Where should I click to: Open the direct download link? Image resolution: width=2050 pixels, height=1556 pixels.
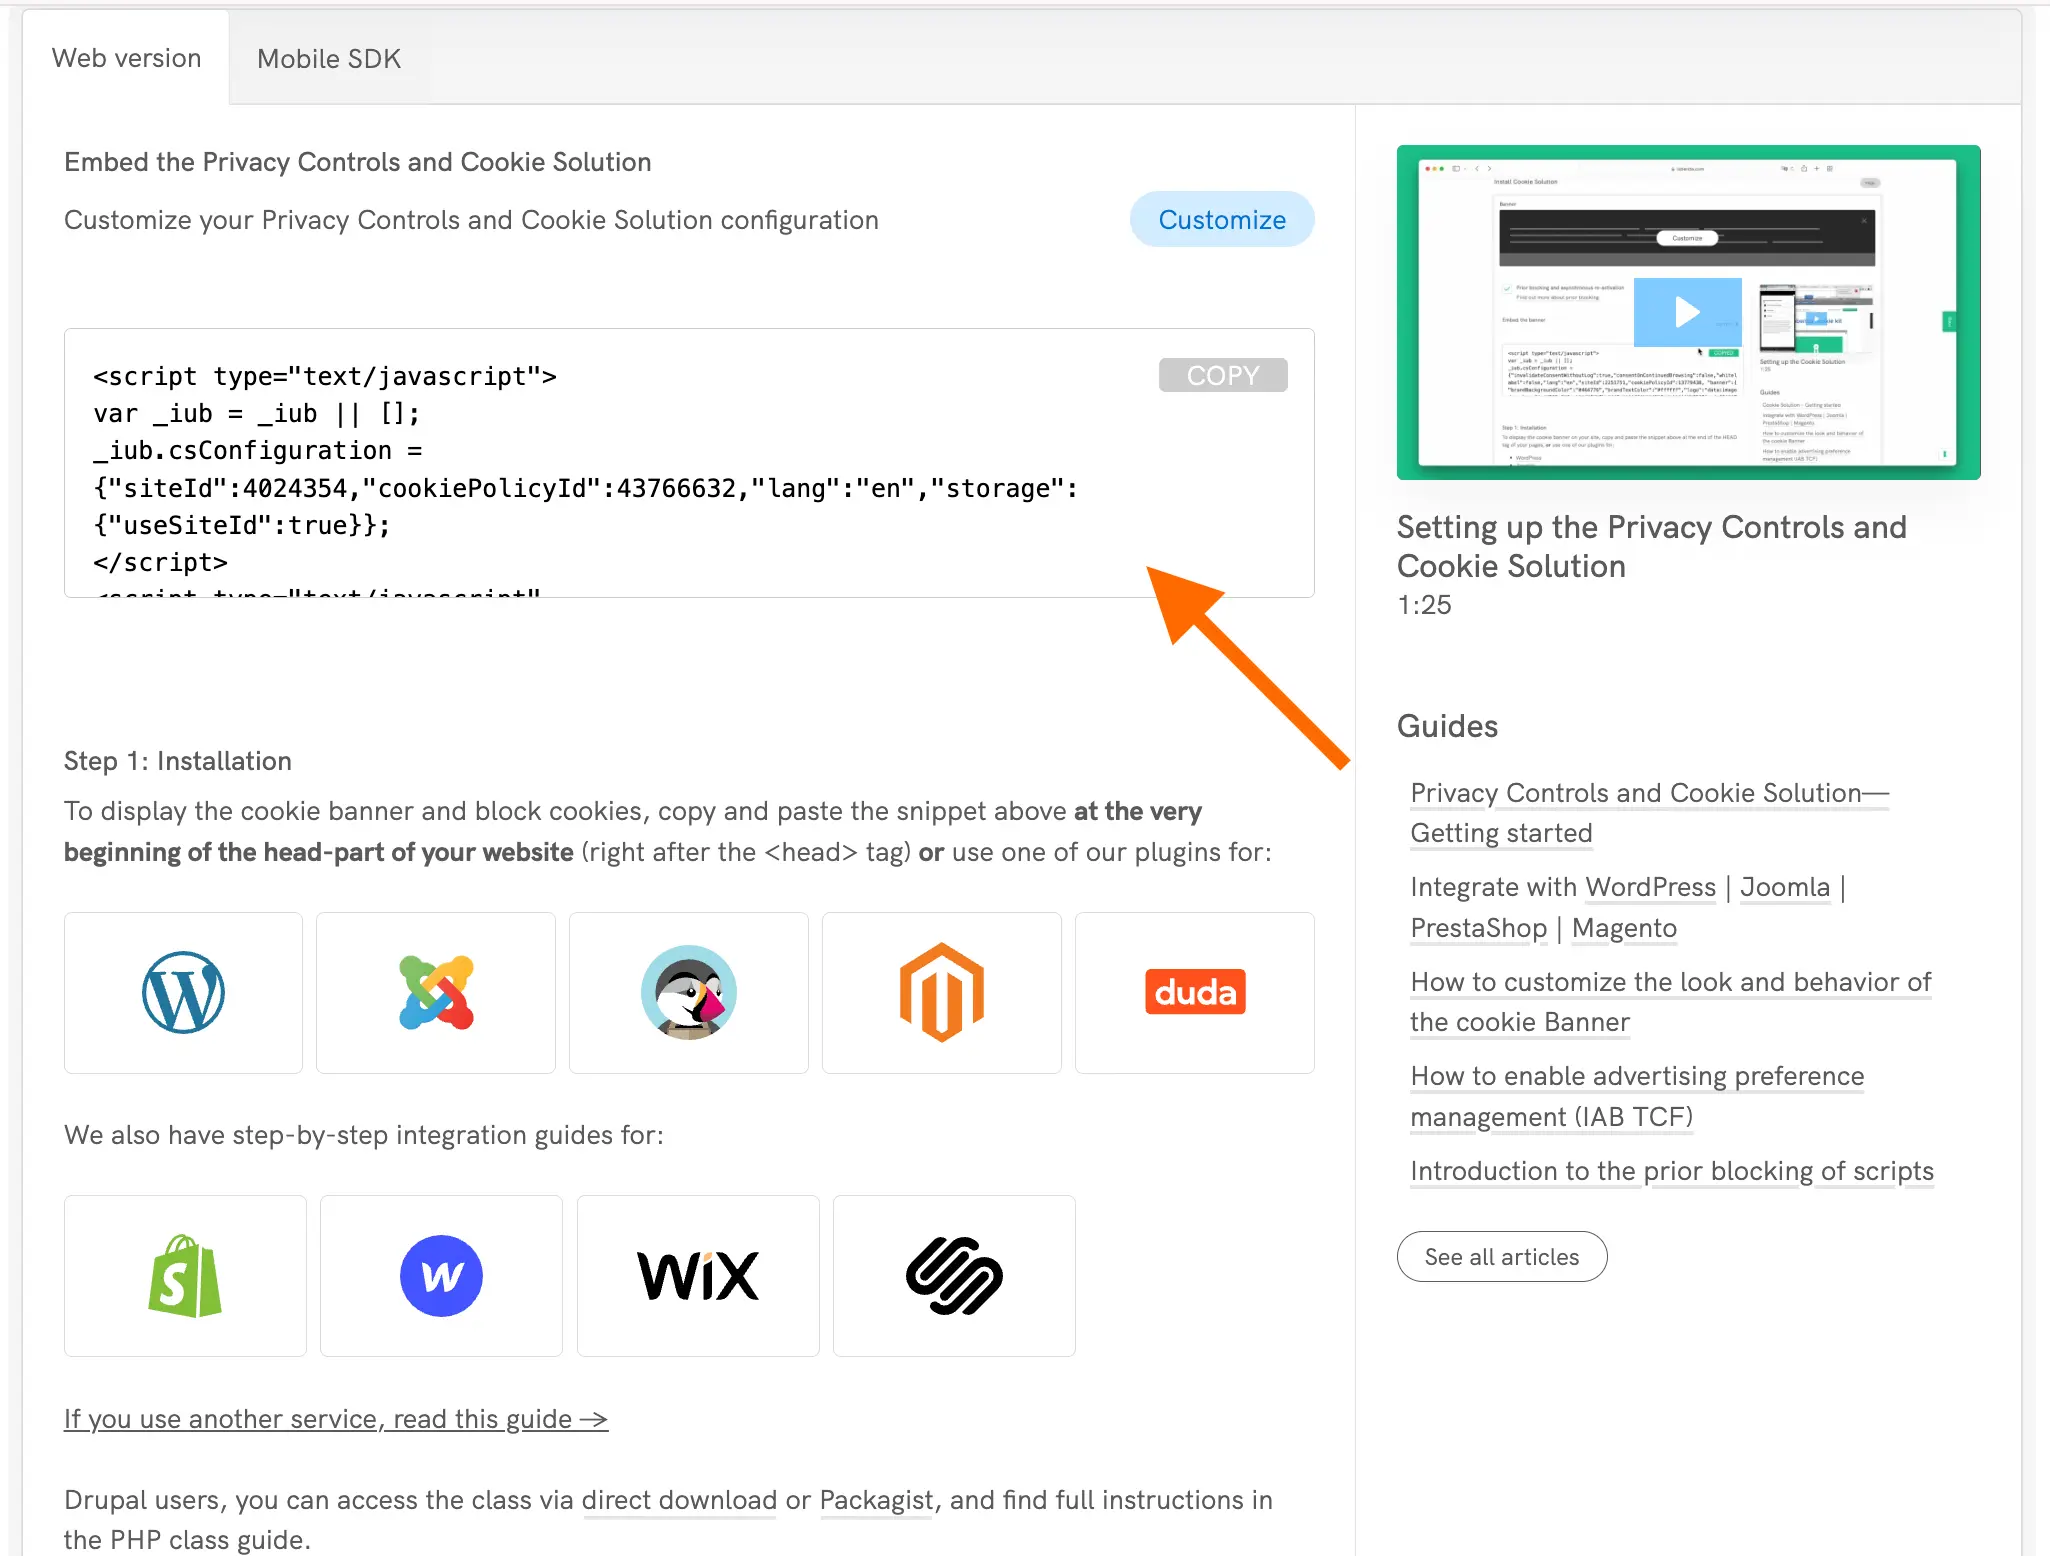[679, 1500]
